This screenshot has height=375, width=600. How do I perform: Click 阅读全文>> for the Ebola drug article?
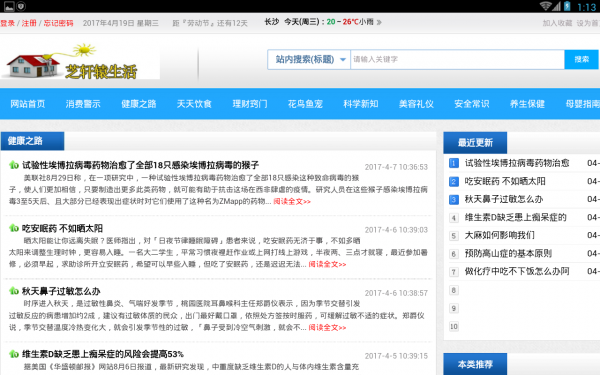point(292,201)
